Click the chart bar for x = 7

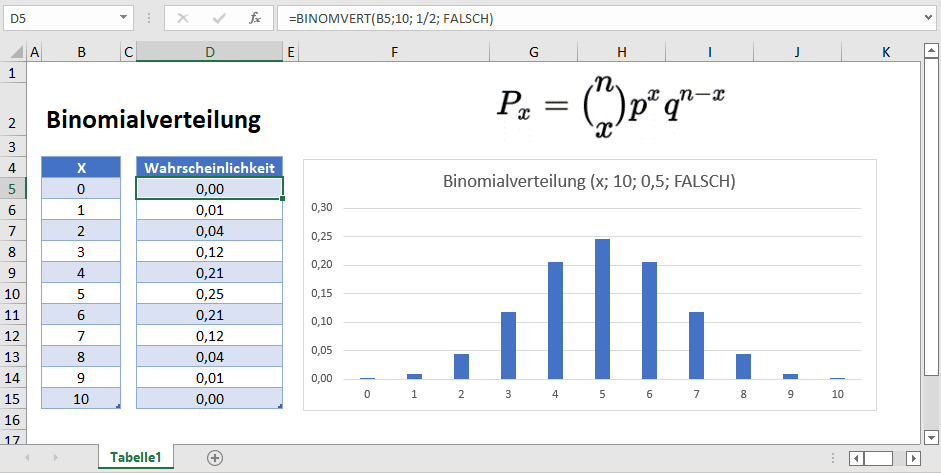point(697,346)
